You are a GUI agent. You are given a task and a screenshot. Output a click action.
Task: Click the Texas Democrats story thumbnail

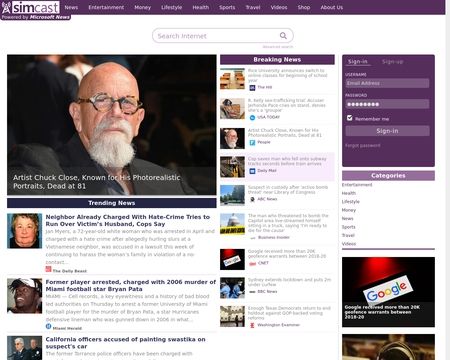232,316
